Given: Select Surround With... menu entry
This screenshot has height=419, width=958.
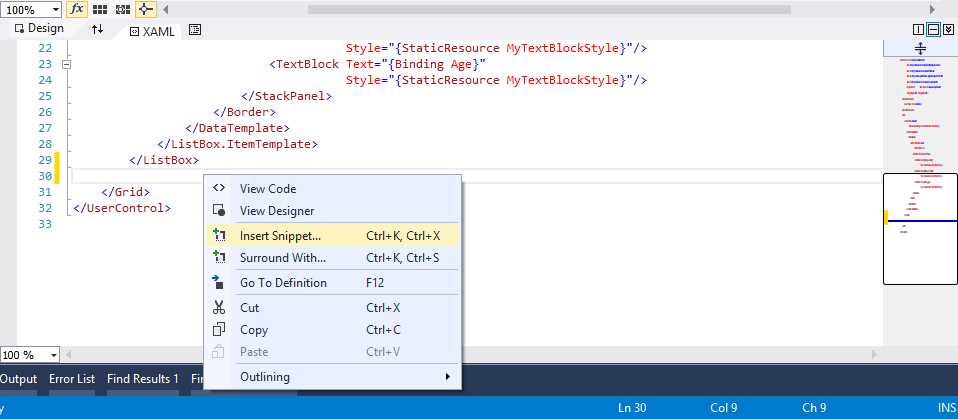Looking at the screenshot, I should pos(332,258).
